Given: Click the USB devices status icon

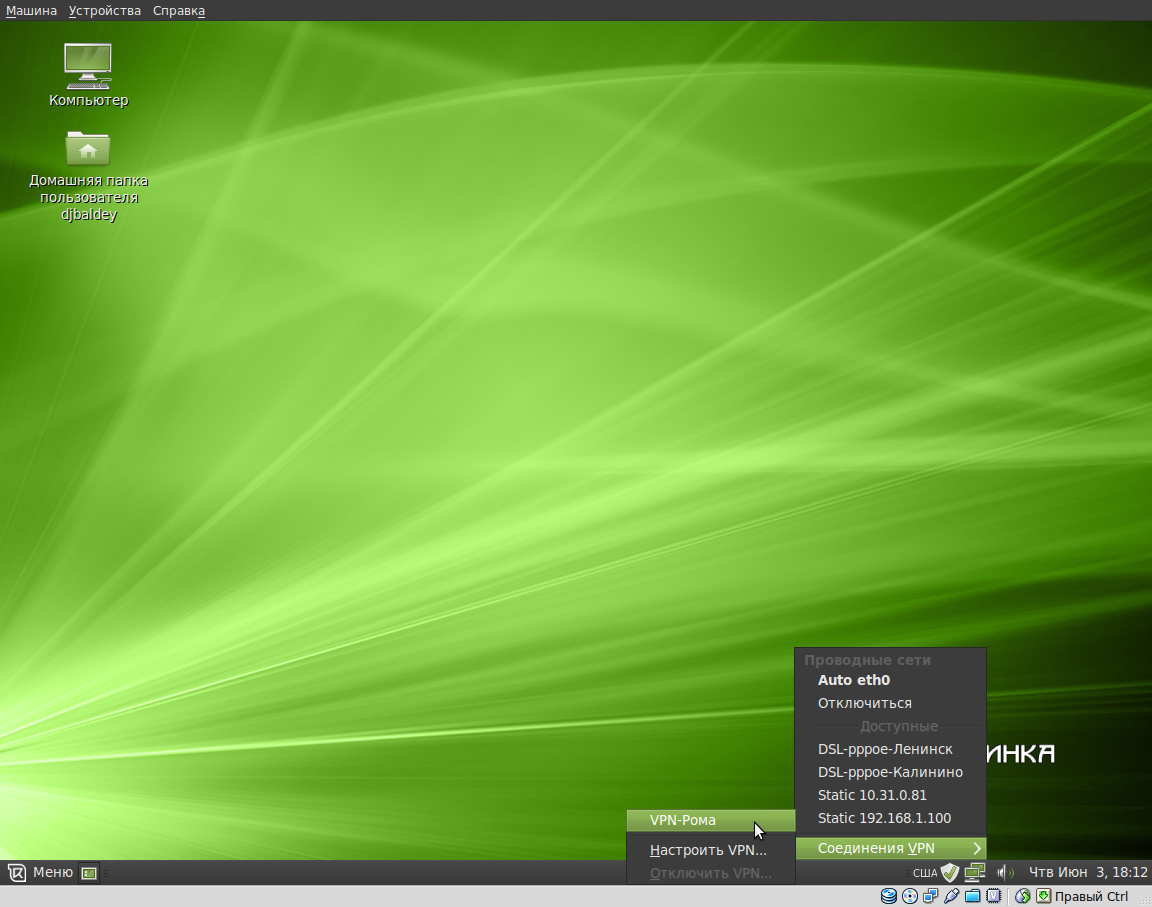Looking at the screenshot, I should coord(949,896).
